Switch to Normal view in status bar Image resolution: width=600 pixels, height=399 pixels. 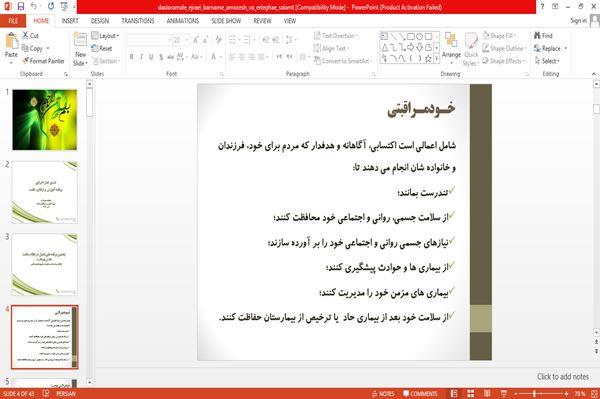454,394
